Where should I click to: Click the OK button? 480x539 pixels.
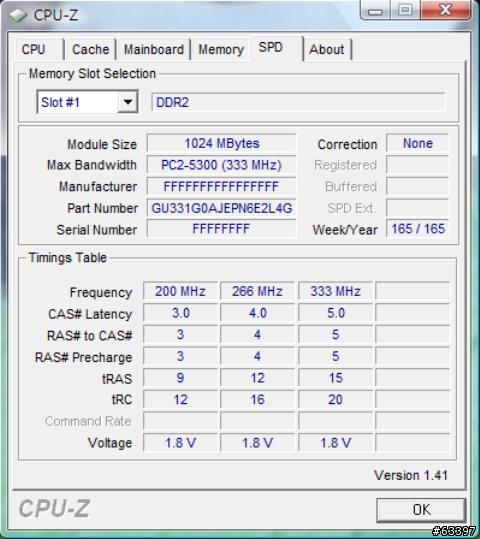coord(421,509)
